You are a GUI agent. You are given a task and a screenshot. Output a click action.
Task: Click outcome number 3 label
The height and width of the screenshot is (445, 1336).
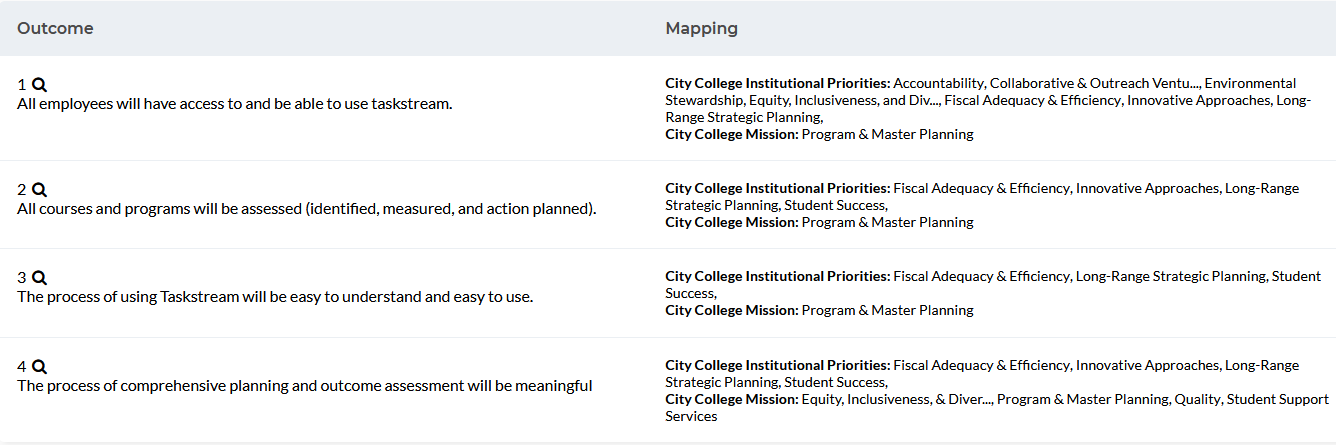(22, 278)
